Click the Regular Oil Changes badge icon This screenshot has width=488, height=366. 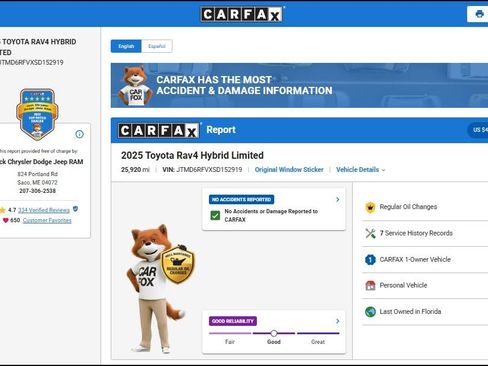coord(370,207)
